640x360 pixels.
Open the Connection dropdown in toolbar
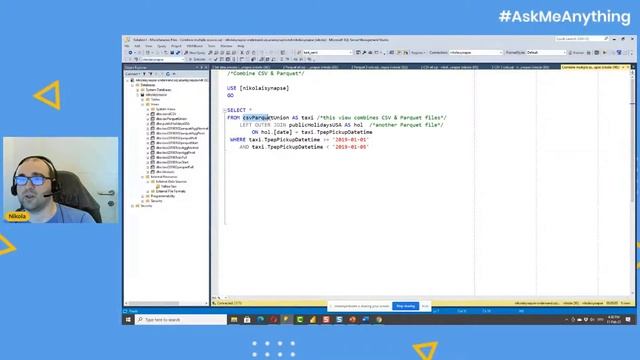tap(476, 53)
